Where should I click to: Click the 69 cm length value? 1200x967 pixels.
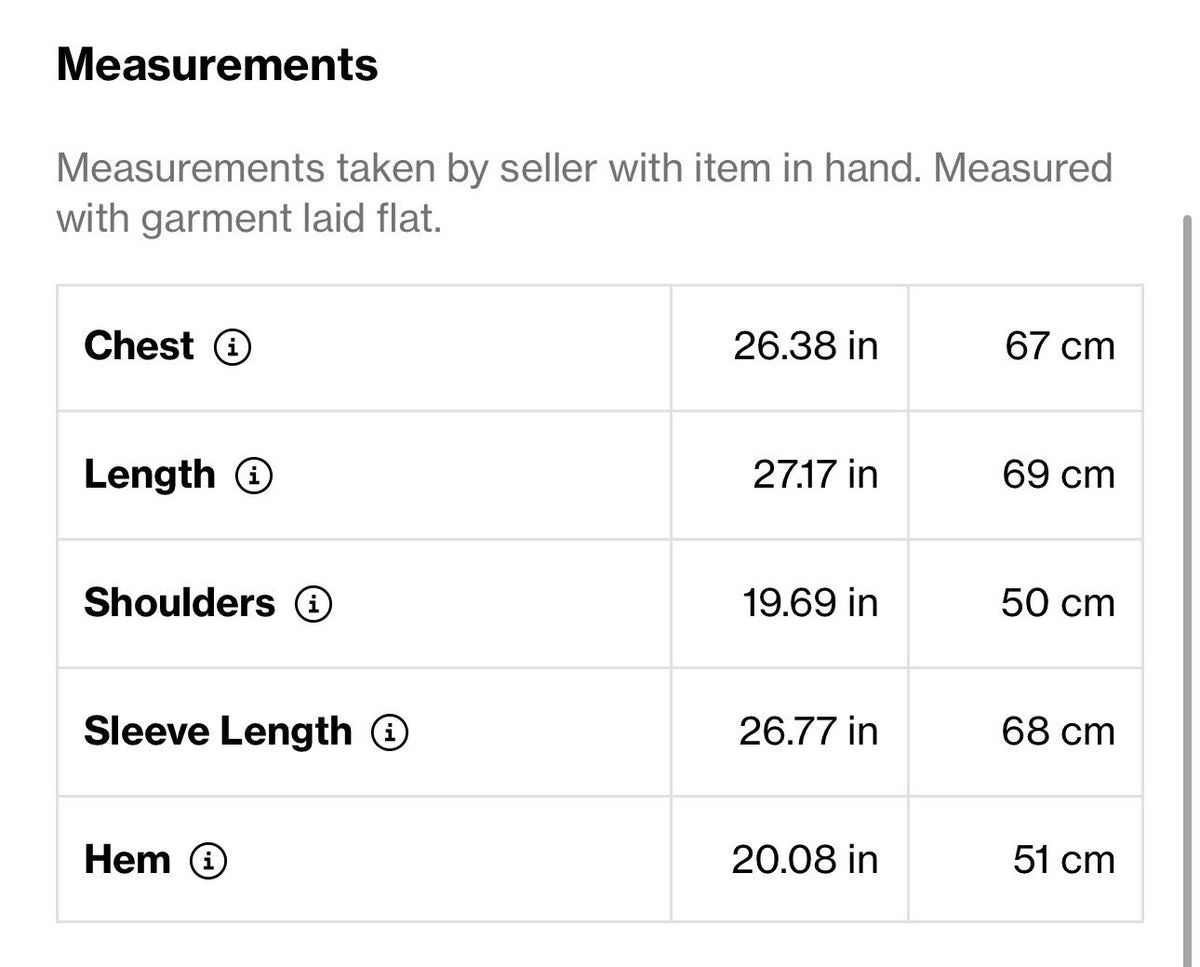pos(1059,475)
